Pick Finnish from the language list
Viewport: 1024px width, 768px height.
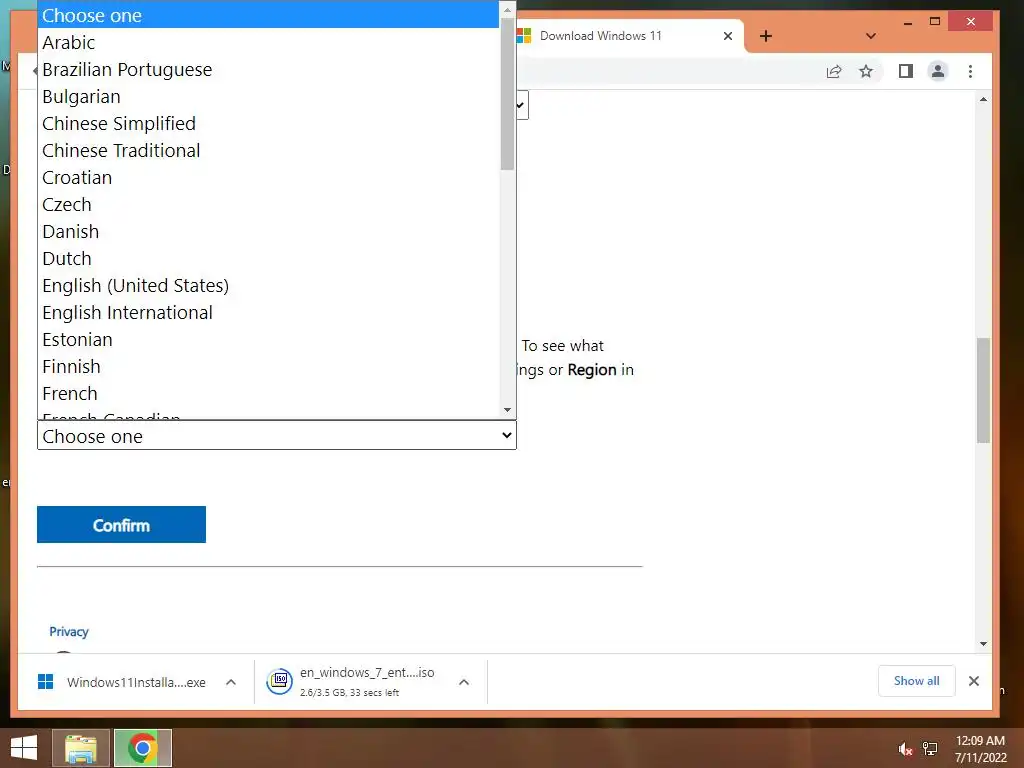tap(268, 366)
